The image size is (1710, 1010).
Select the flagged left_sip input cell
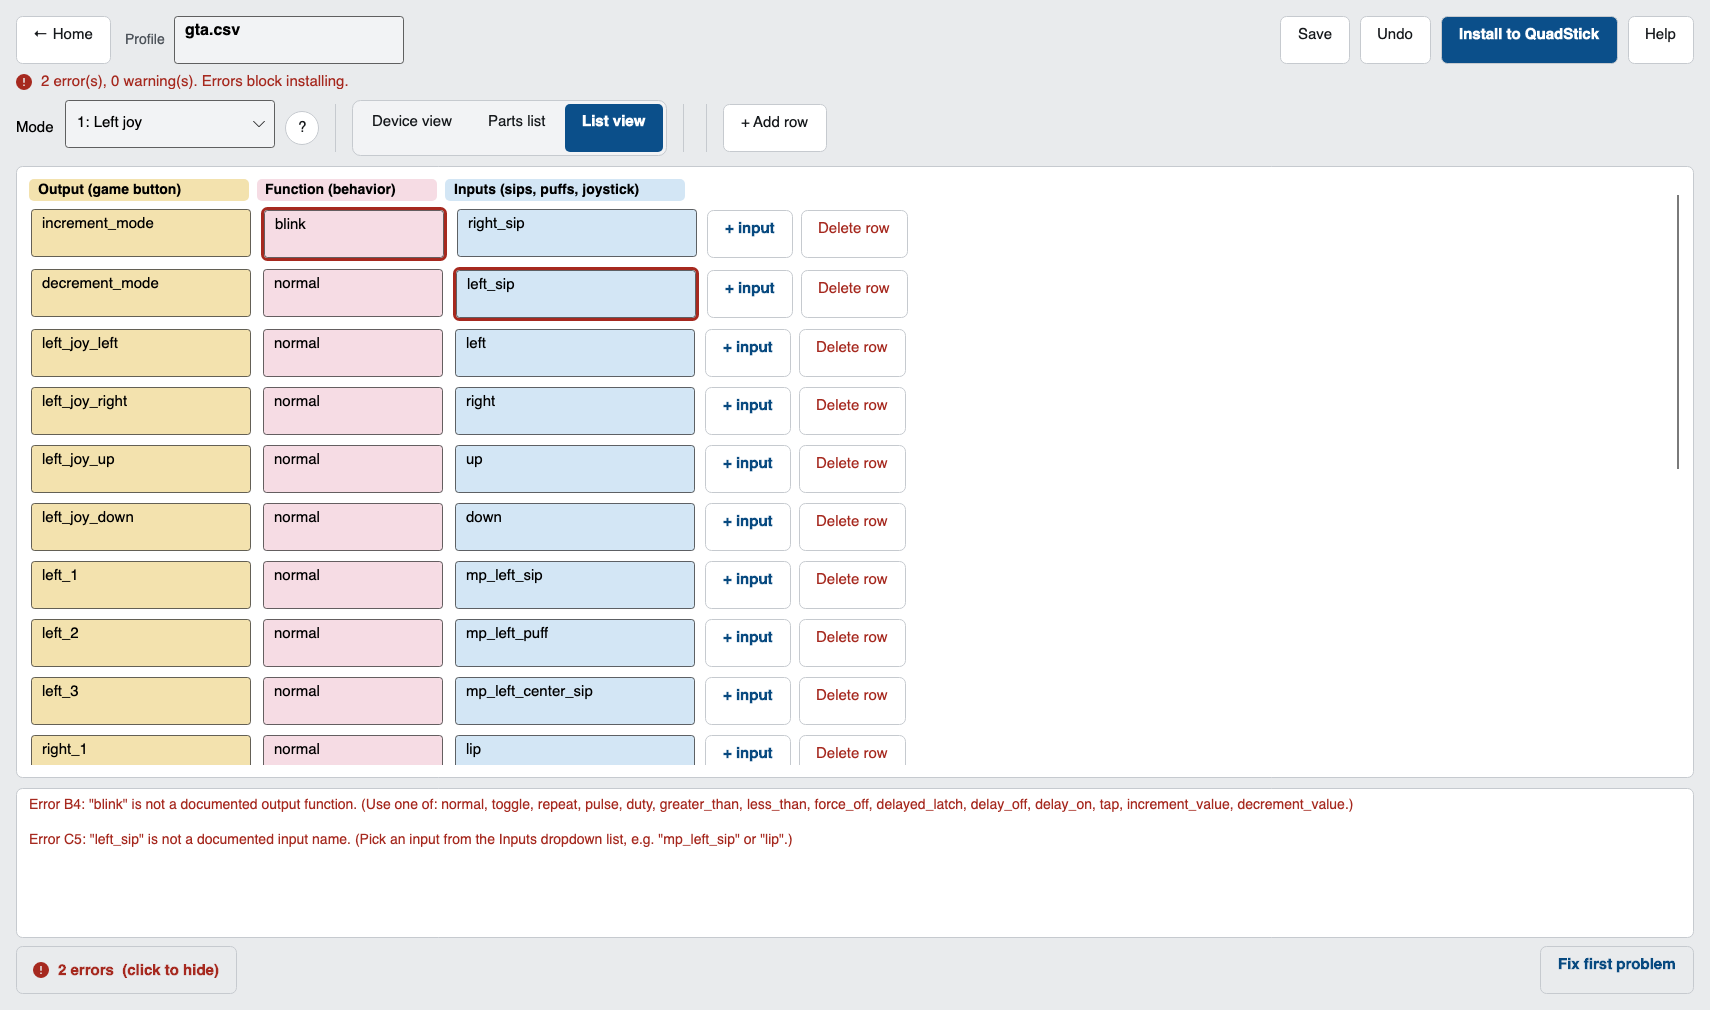click(576, 294)
